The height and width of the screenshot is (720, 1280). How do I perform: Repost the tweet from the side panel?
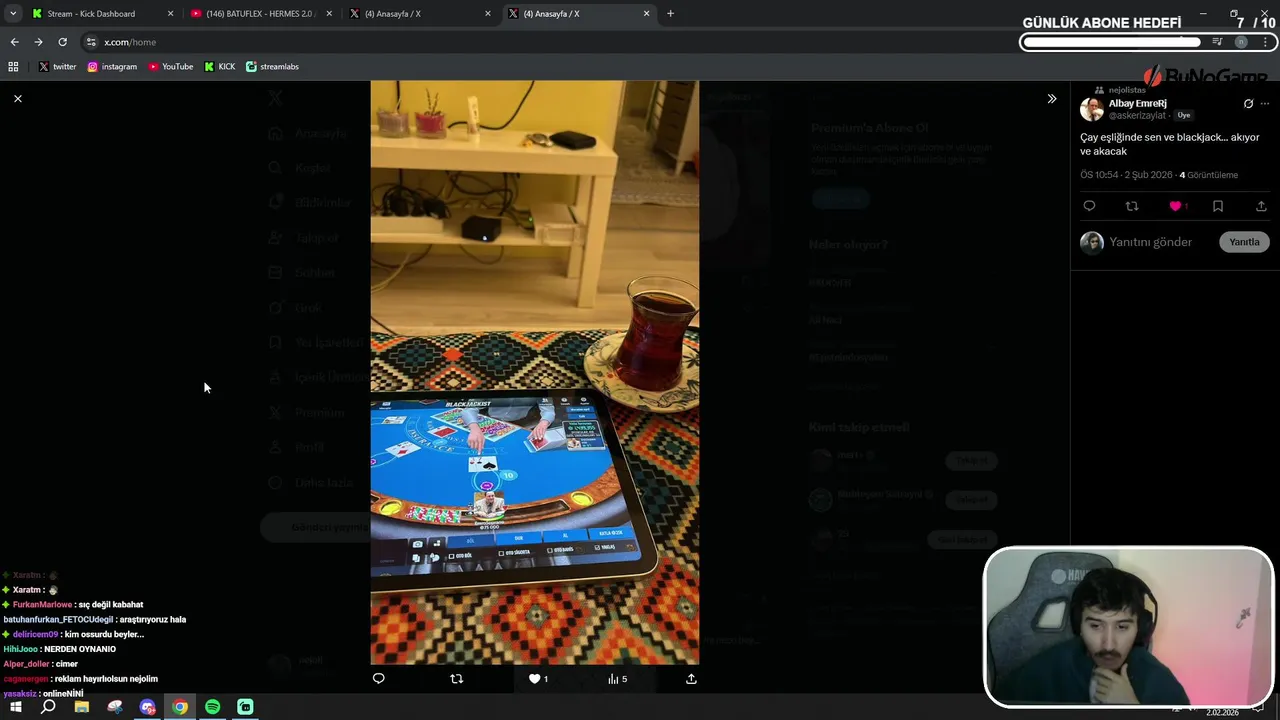(x=1132, y=206)
